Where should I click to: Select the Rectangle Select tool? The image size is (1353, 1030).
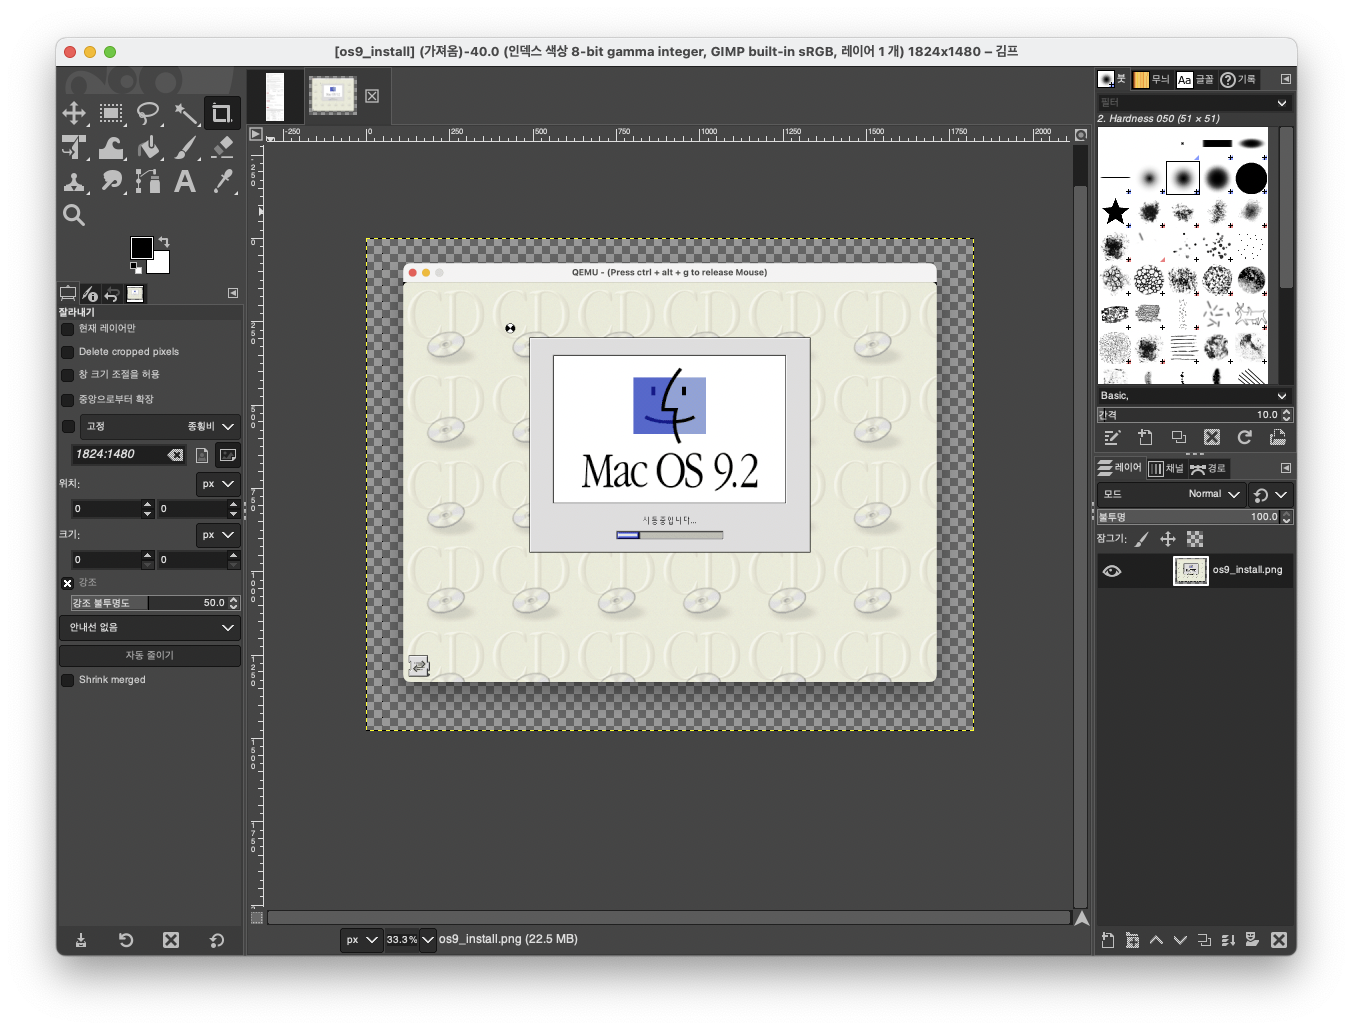tap(111, 113)
